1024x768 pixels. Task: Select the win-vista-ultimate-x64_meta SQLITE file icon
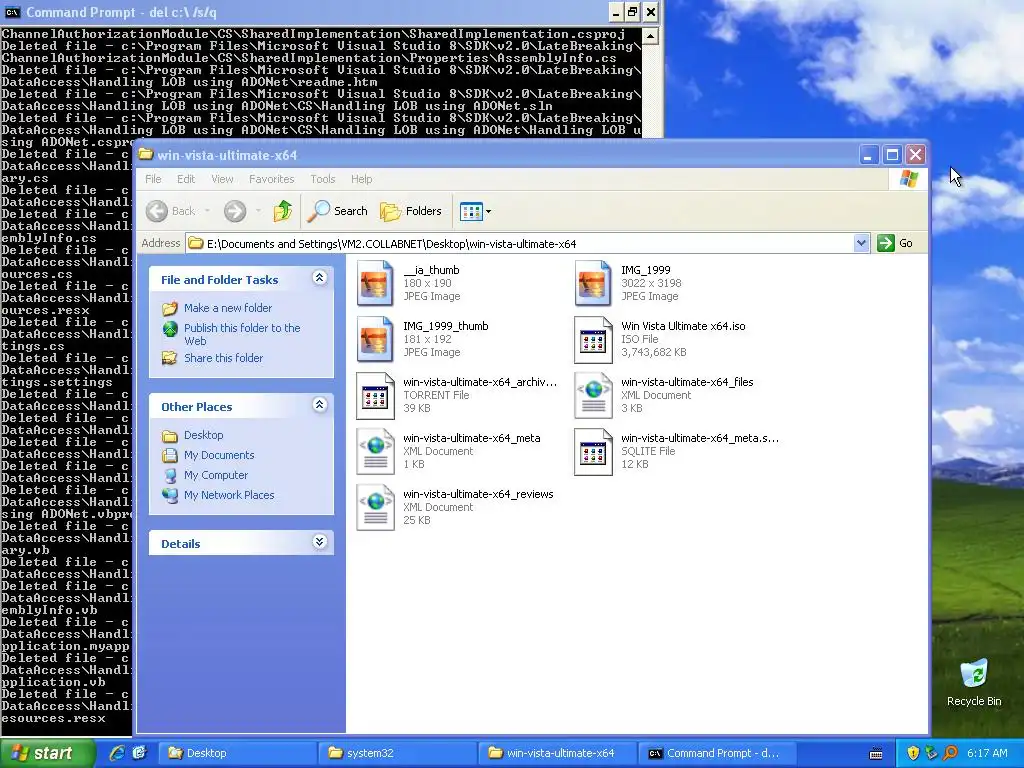pos(593,452)
